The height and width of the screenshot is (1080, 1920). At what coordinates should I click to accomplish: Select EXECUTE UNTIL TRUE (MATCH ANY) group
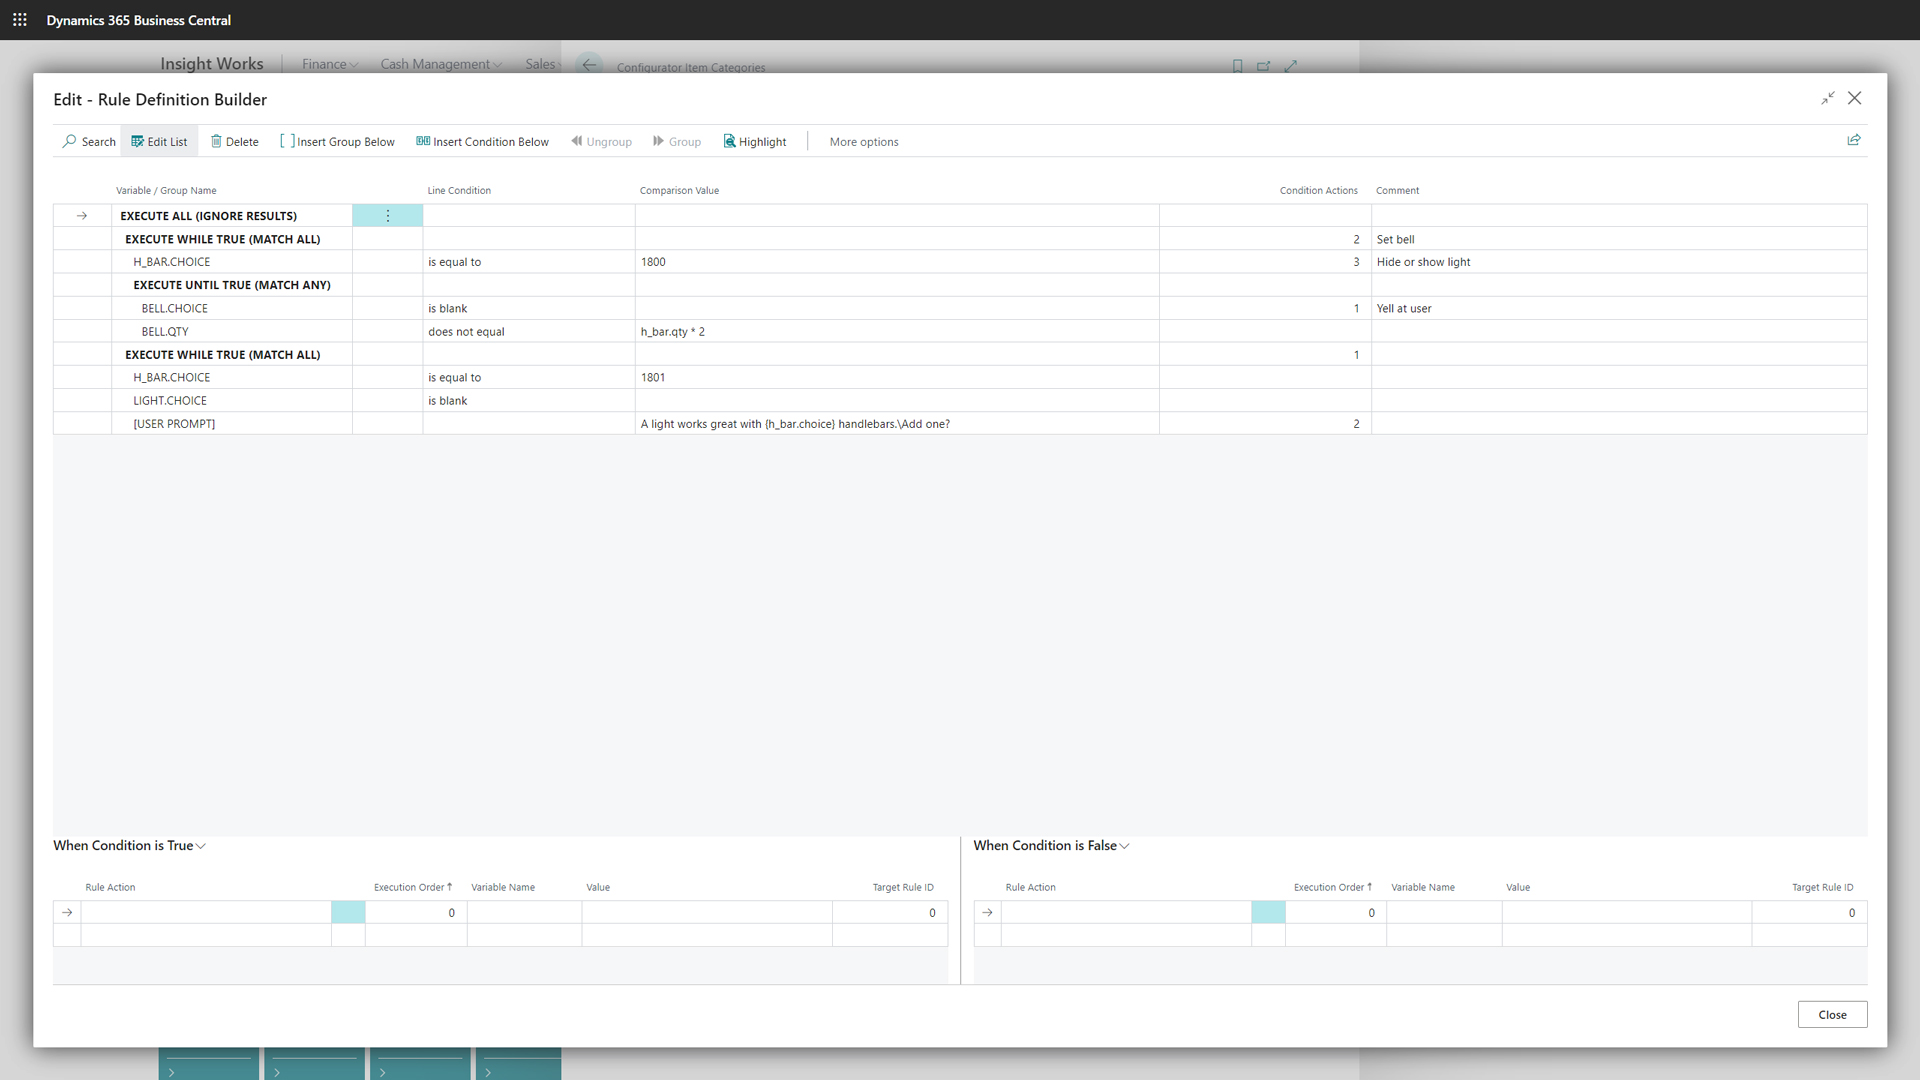(232, 285)
